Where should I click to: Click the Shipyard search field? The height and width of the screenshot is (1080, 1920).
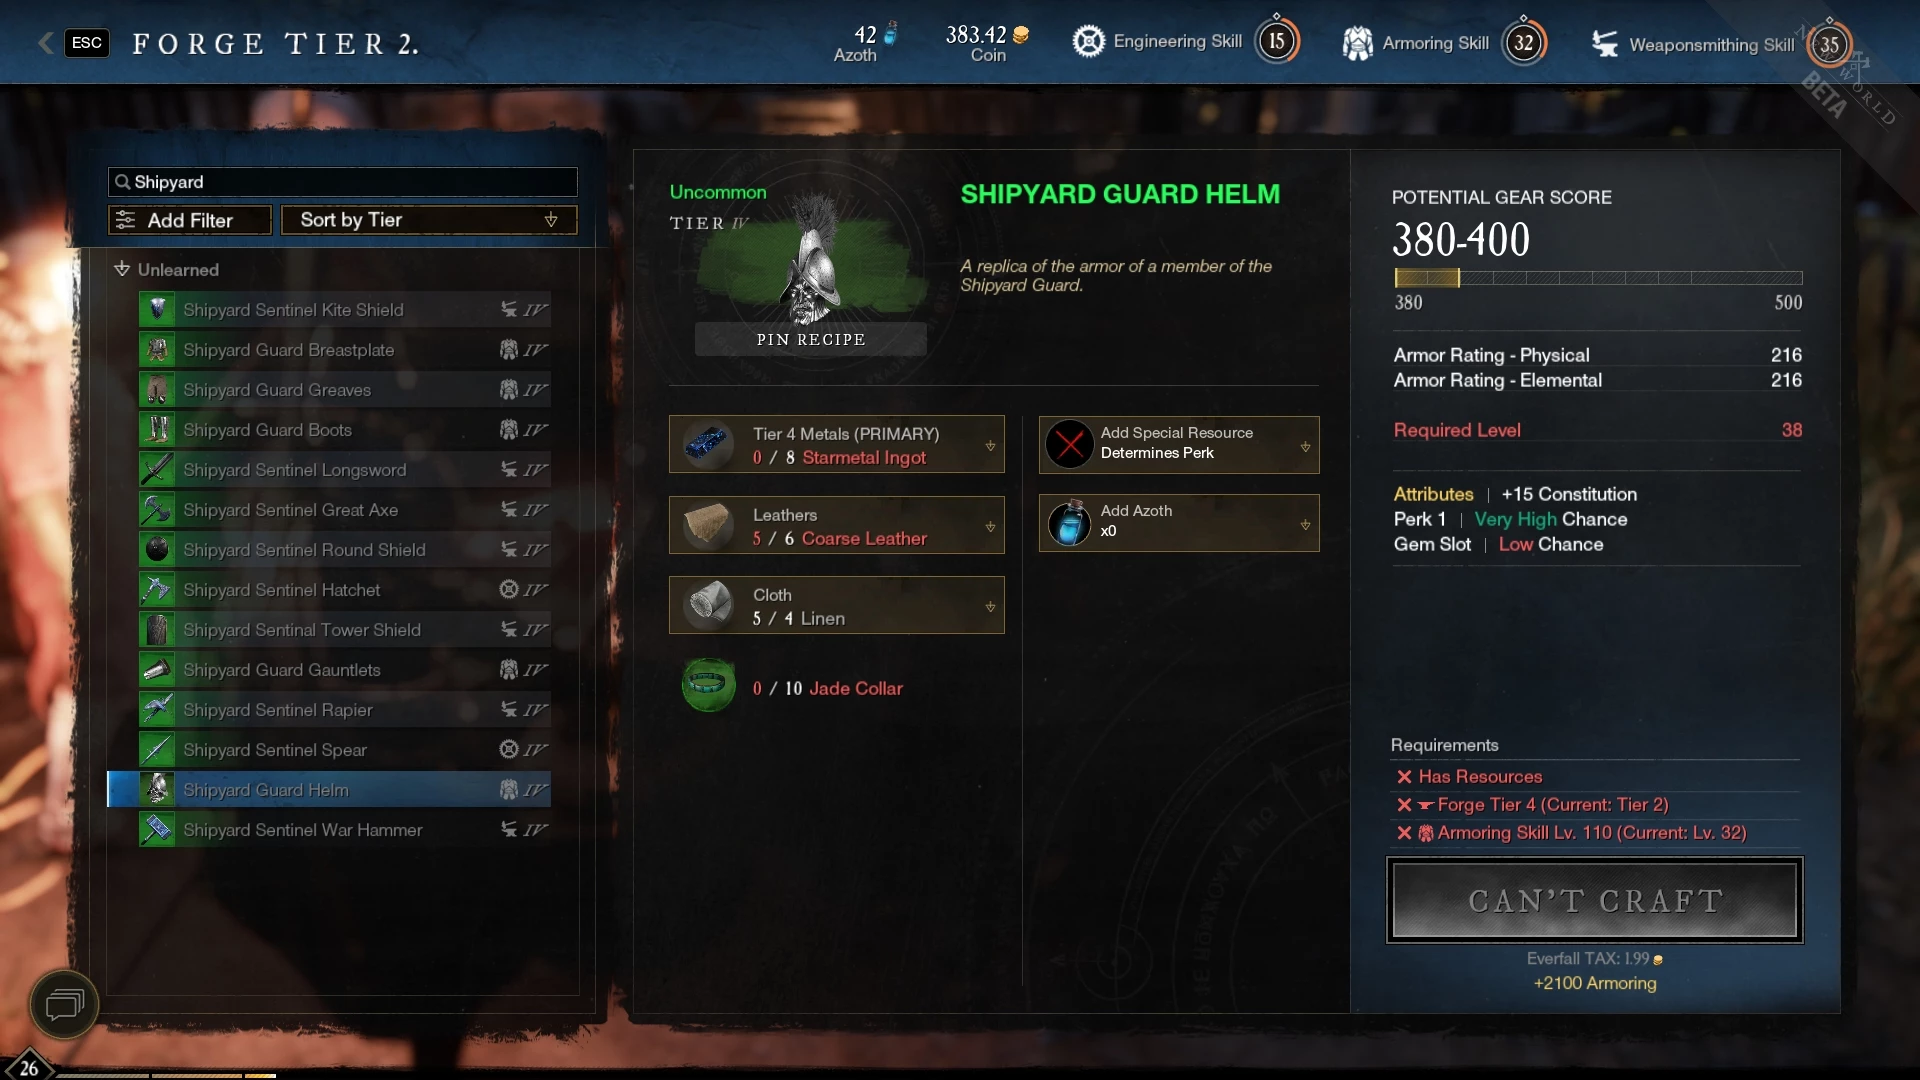(342, 182)
